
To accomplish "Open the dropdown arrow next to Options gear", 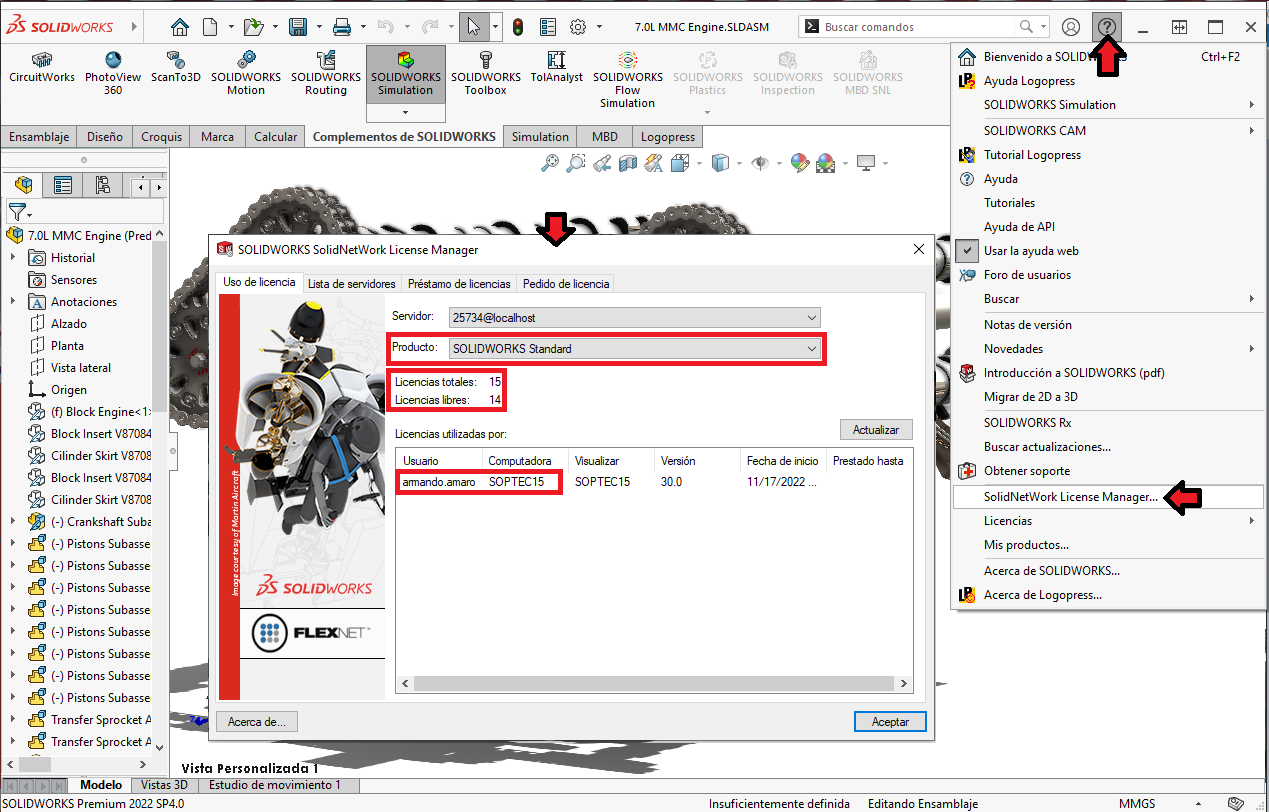I will coord(599,27).
